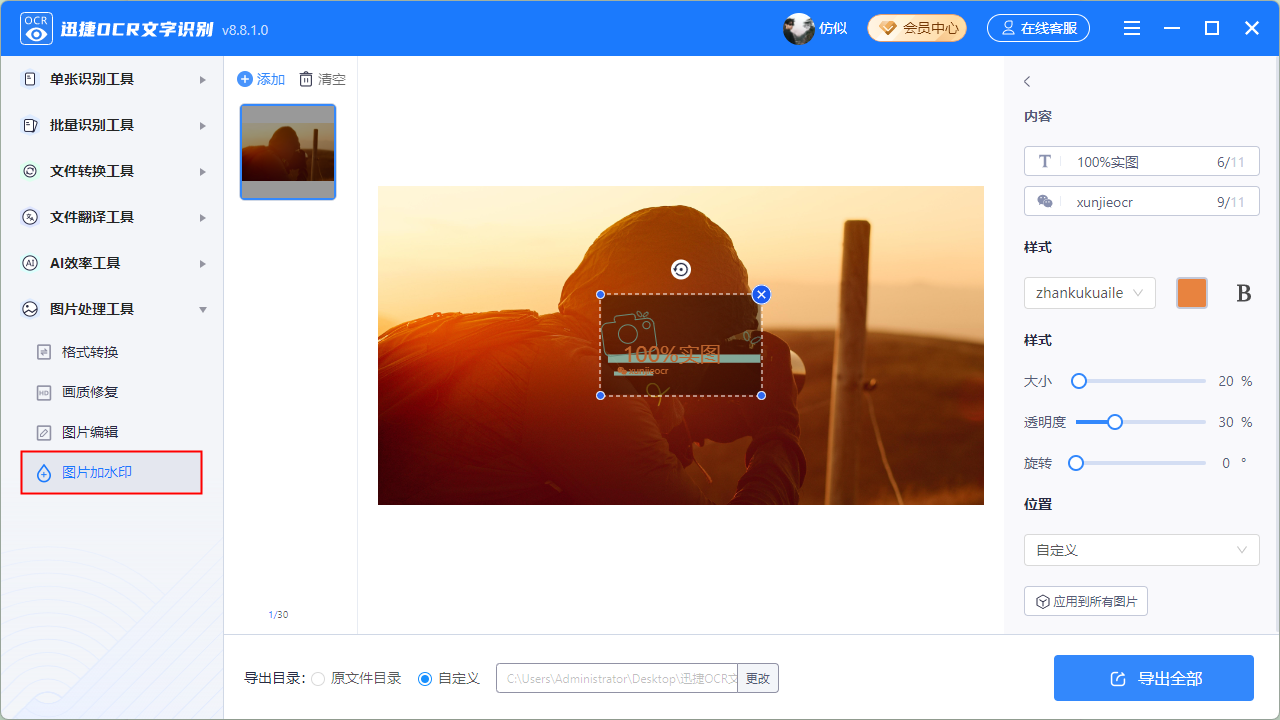Click the 在线客服 button

(x=1038, y=28)
